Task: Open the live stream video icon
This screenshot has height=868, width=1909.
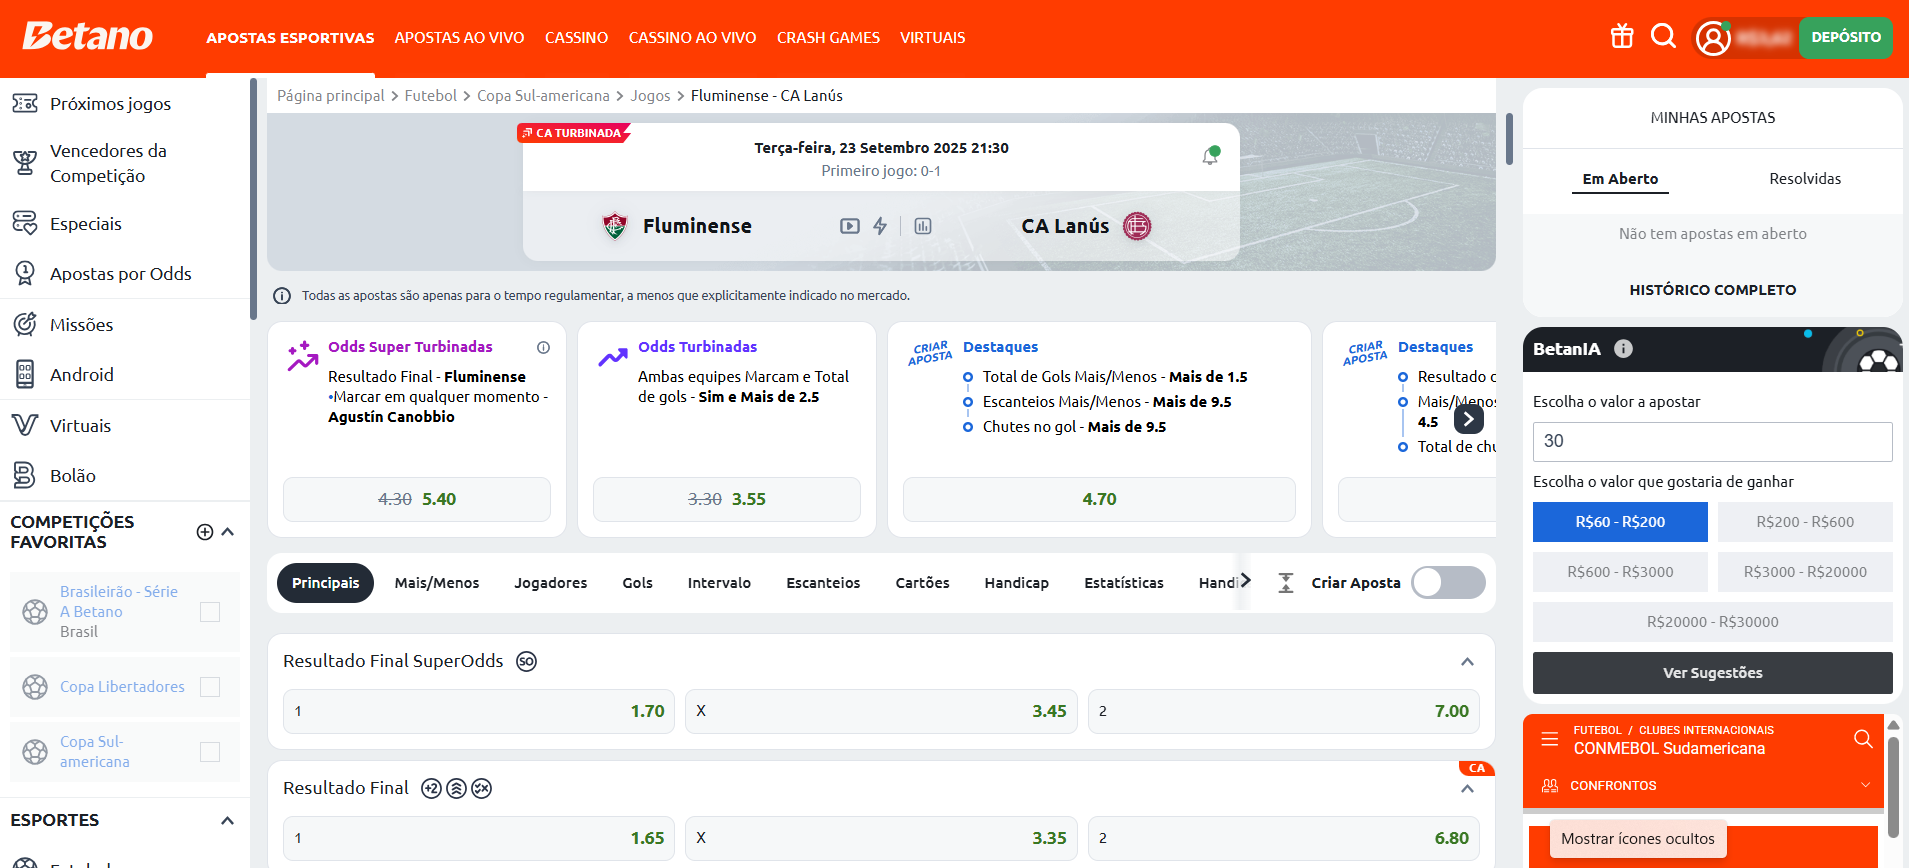Action: pos(849,226)
